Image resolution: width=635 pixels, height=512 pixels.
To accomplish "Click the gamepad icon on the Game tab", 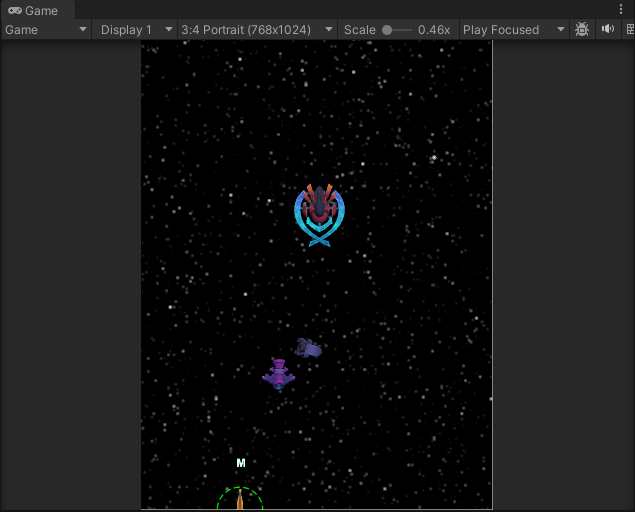I will (x=14, y=10).
